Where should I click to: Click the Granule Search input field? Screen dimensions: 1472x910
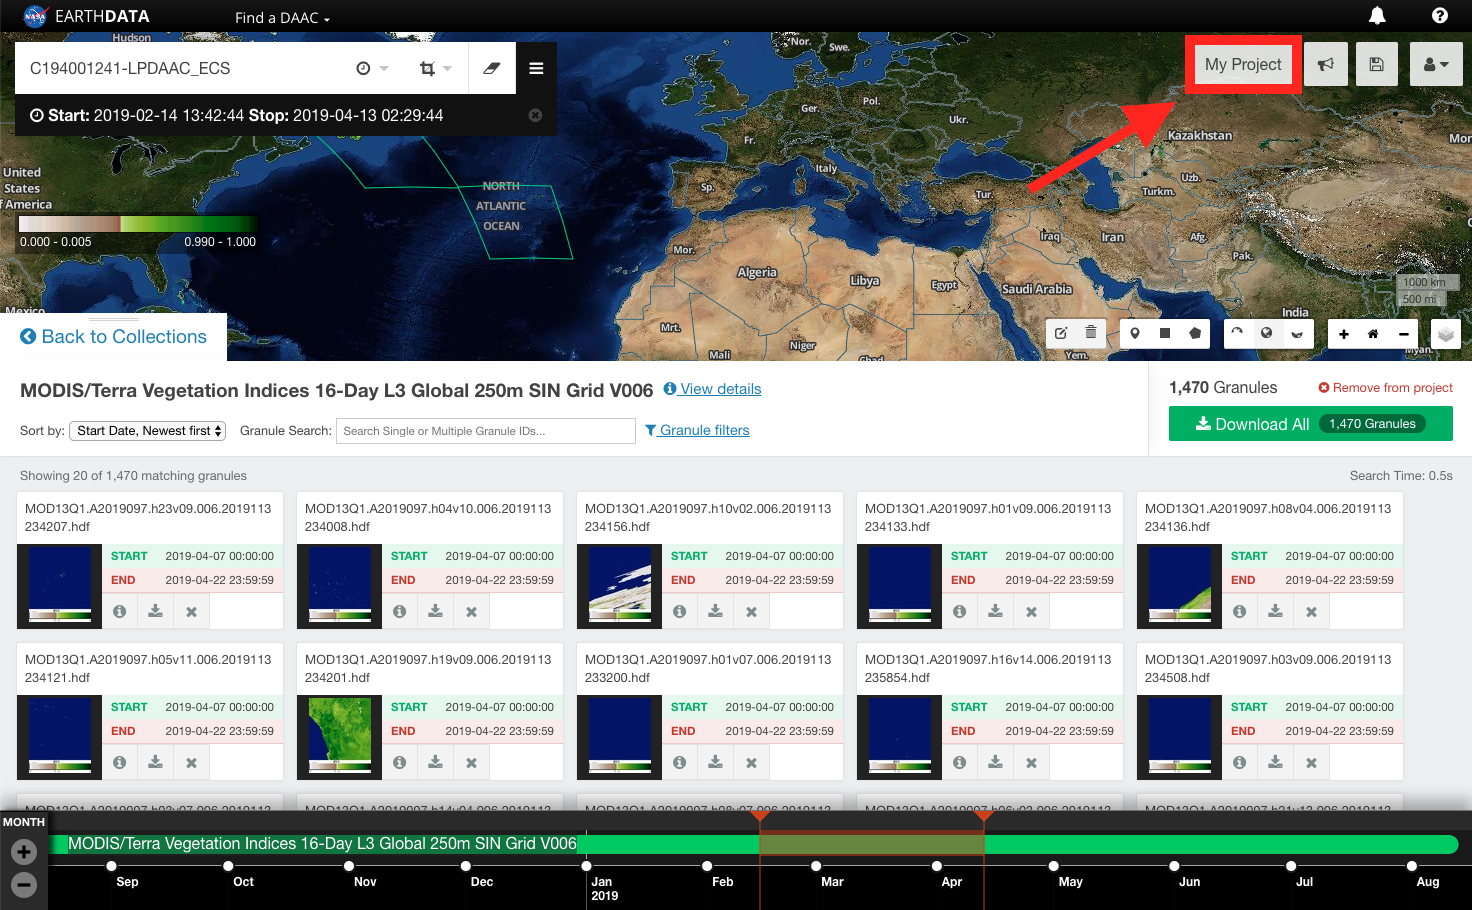pos(486,431)
